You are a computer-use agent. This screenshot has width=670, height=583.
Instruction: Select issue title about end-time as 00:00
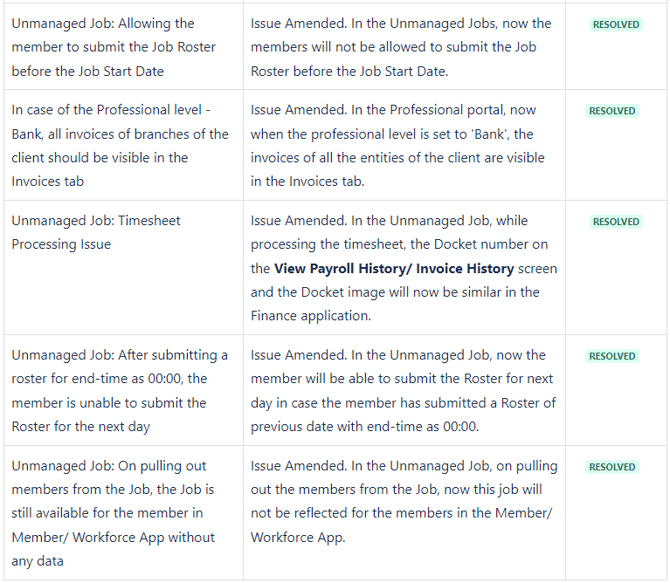pos(120,390)
